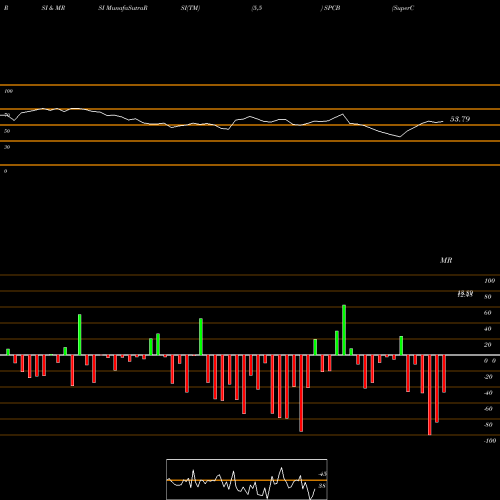Click the RSI axis label '0'
The height and width of the screenshot is (500, 500).
pos(5,171)
